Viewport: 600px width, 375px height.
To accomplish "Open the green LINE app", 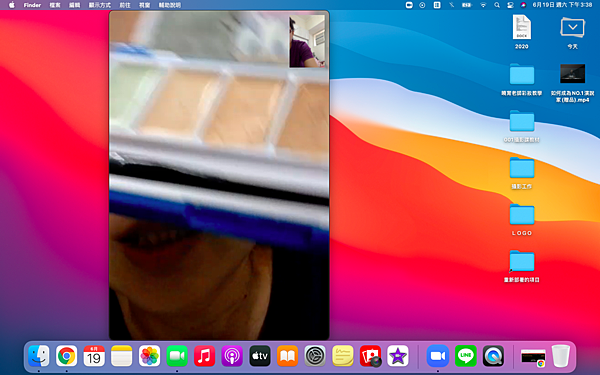I will pyautogui.click(x=465, y=356).
